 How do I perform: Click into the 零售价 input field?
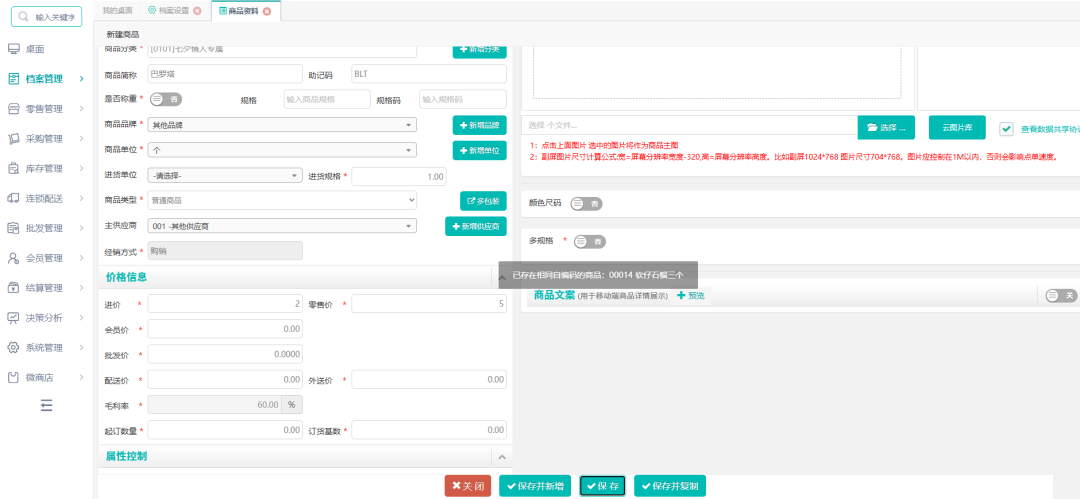tap(428, 304)
